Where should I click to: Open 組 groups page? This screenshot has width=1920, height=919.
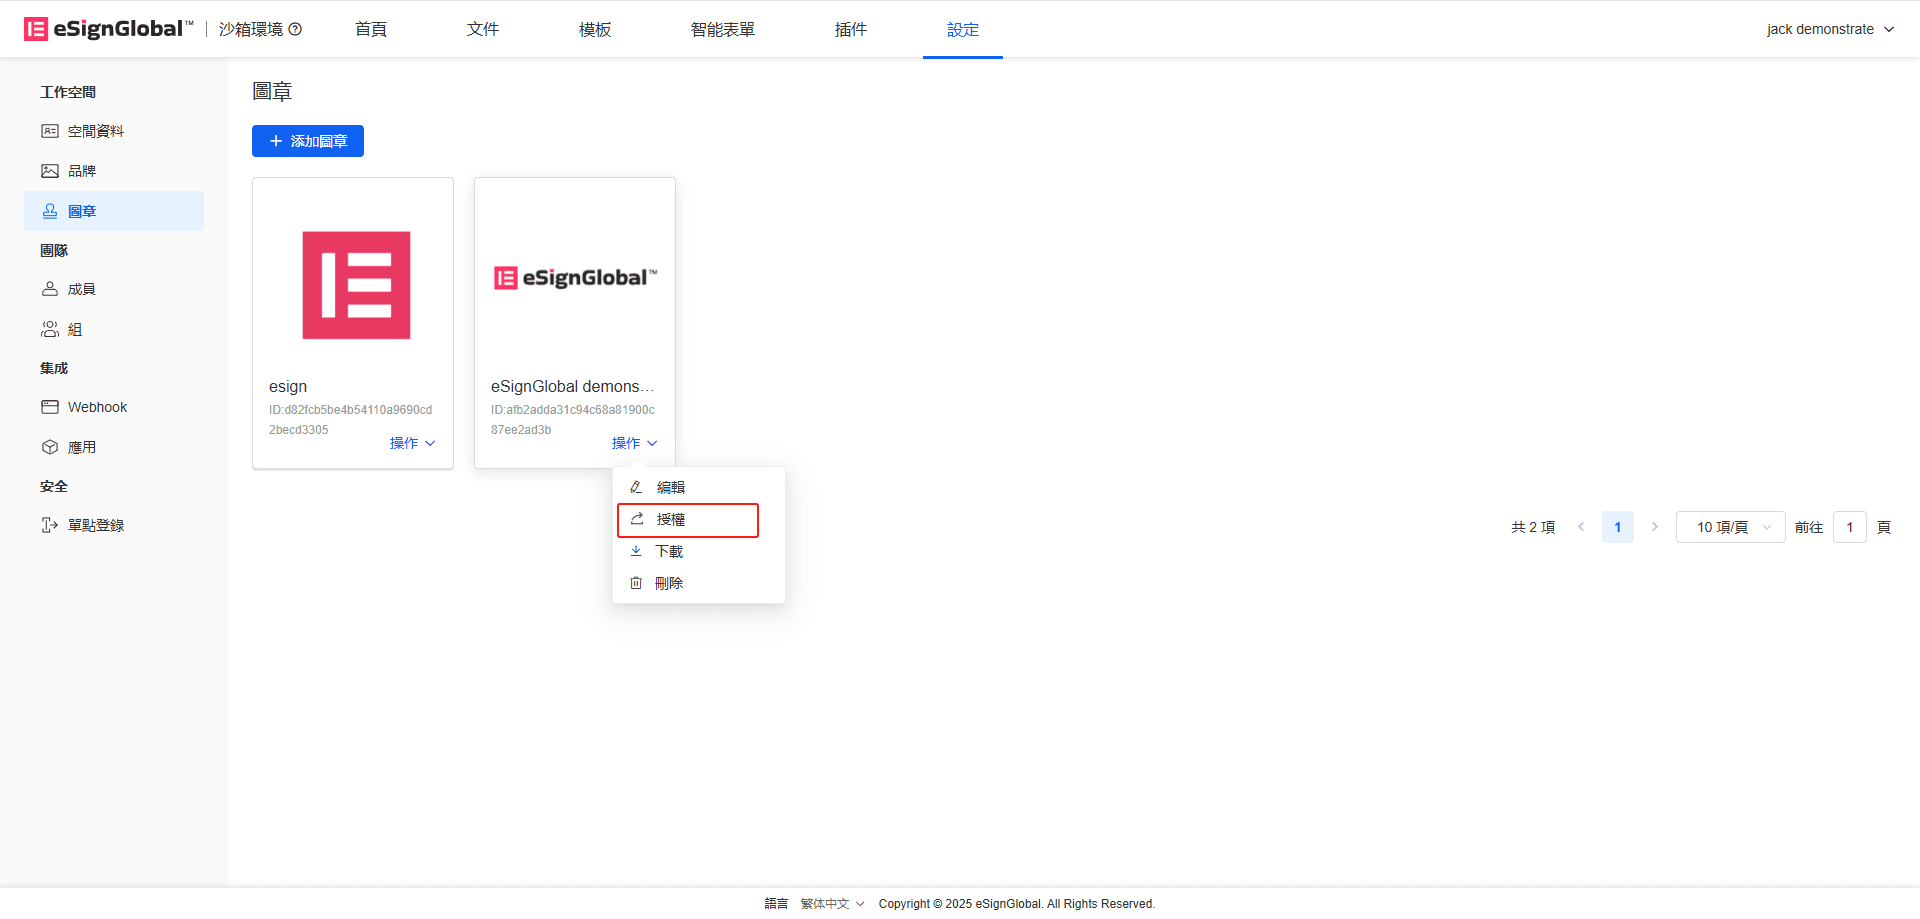[114, 329]
